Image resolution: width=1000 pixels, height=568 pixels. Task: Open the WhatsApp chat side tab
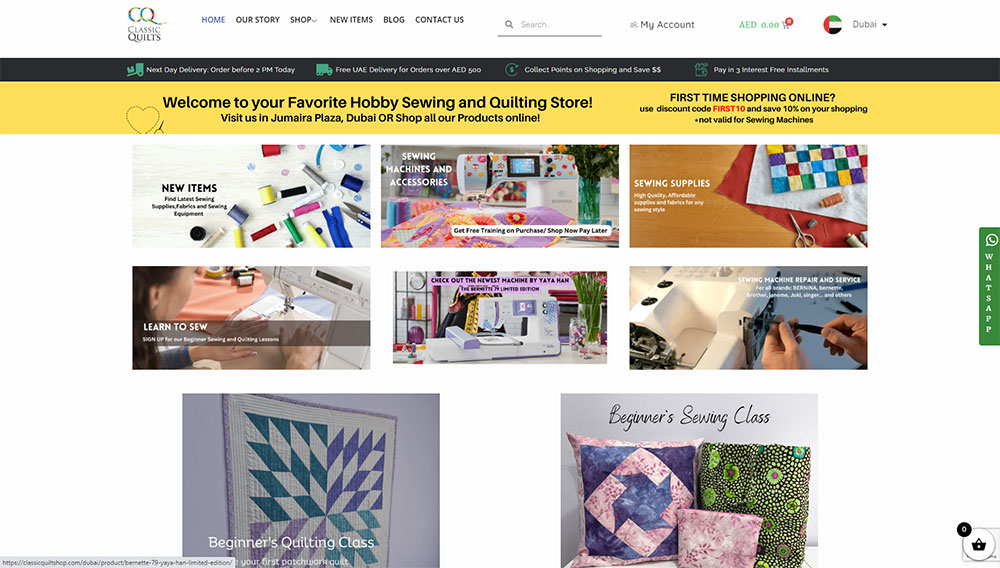click(x=989, y=286)
